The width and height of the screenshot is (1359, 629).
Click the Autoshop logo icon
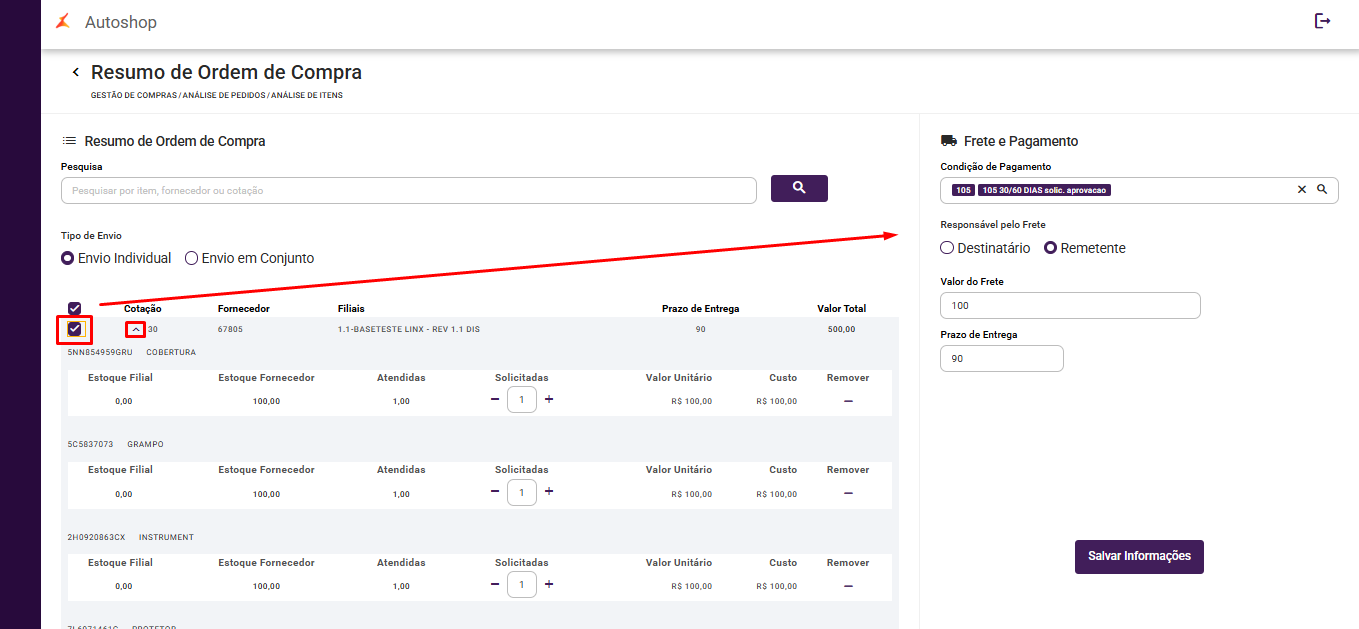coord(63,22)
